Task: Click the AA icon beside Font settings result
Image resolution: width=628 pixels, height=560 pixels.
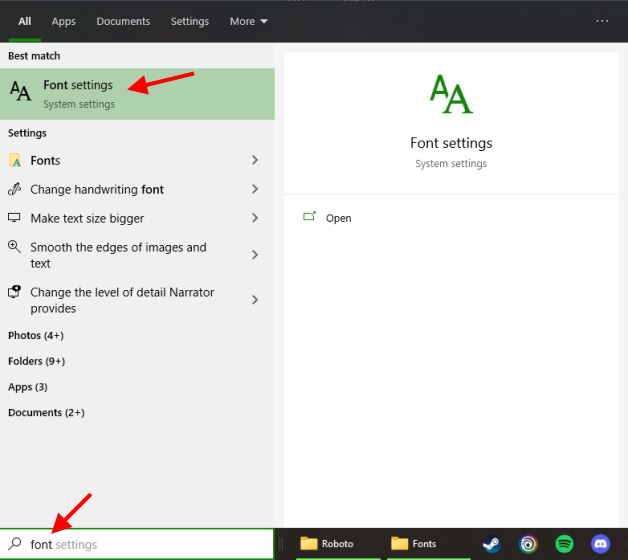Action: [x=20, y=91]
